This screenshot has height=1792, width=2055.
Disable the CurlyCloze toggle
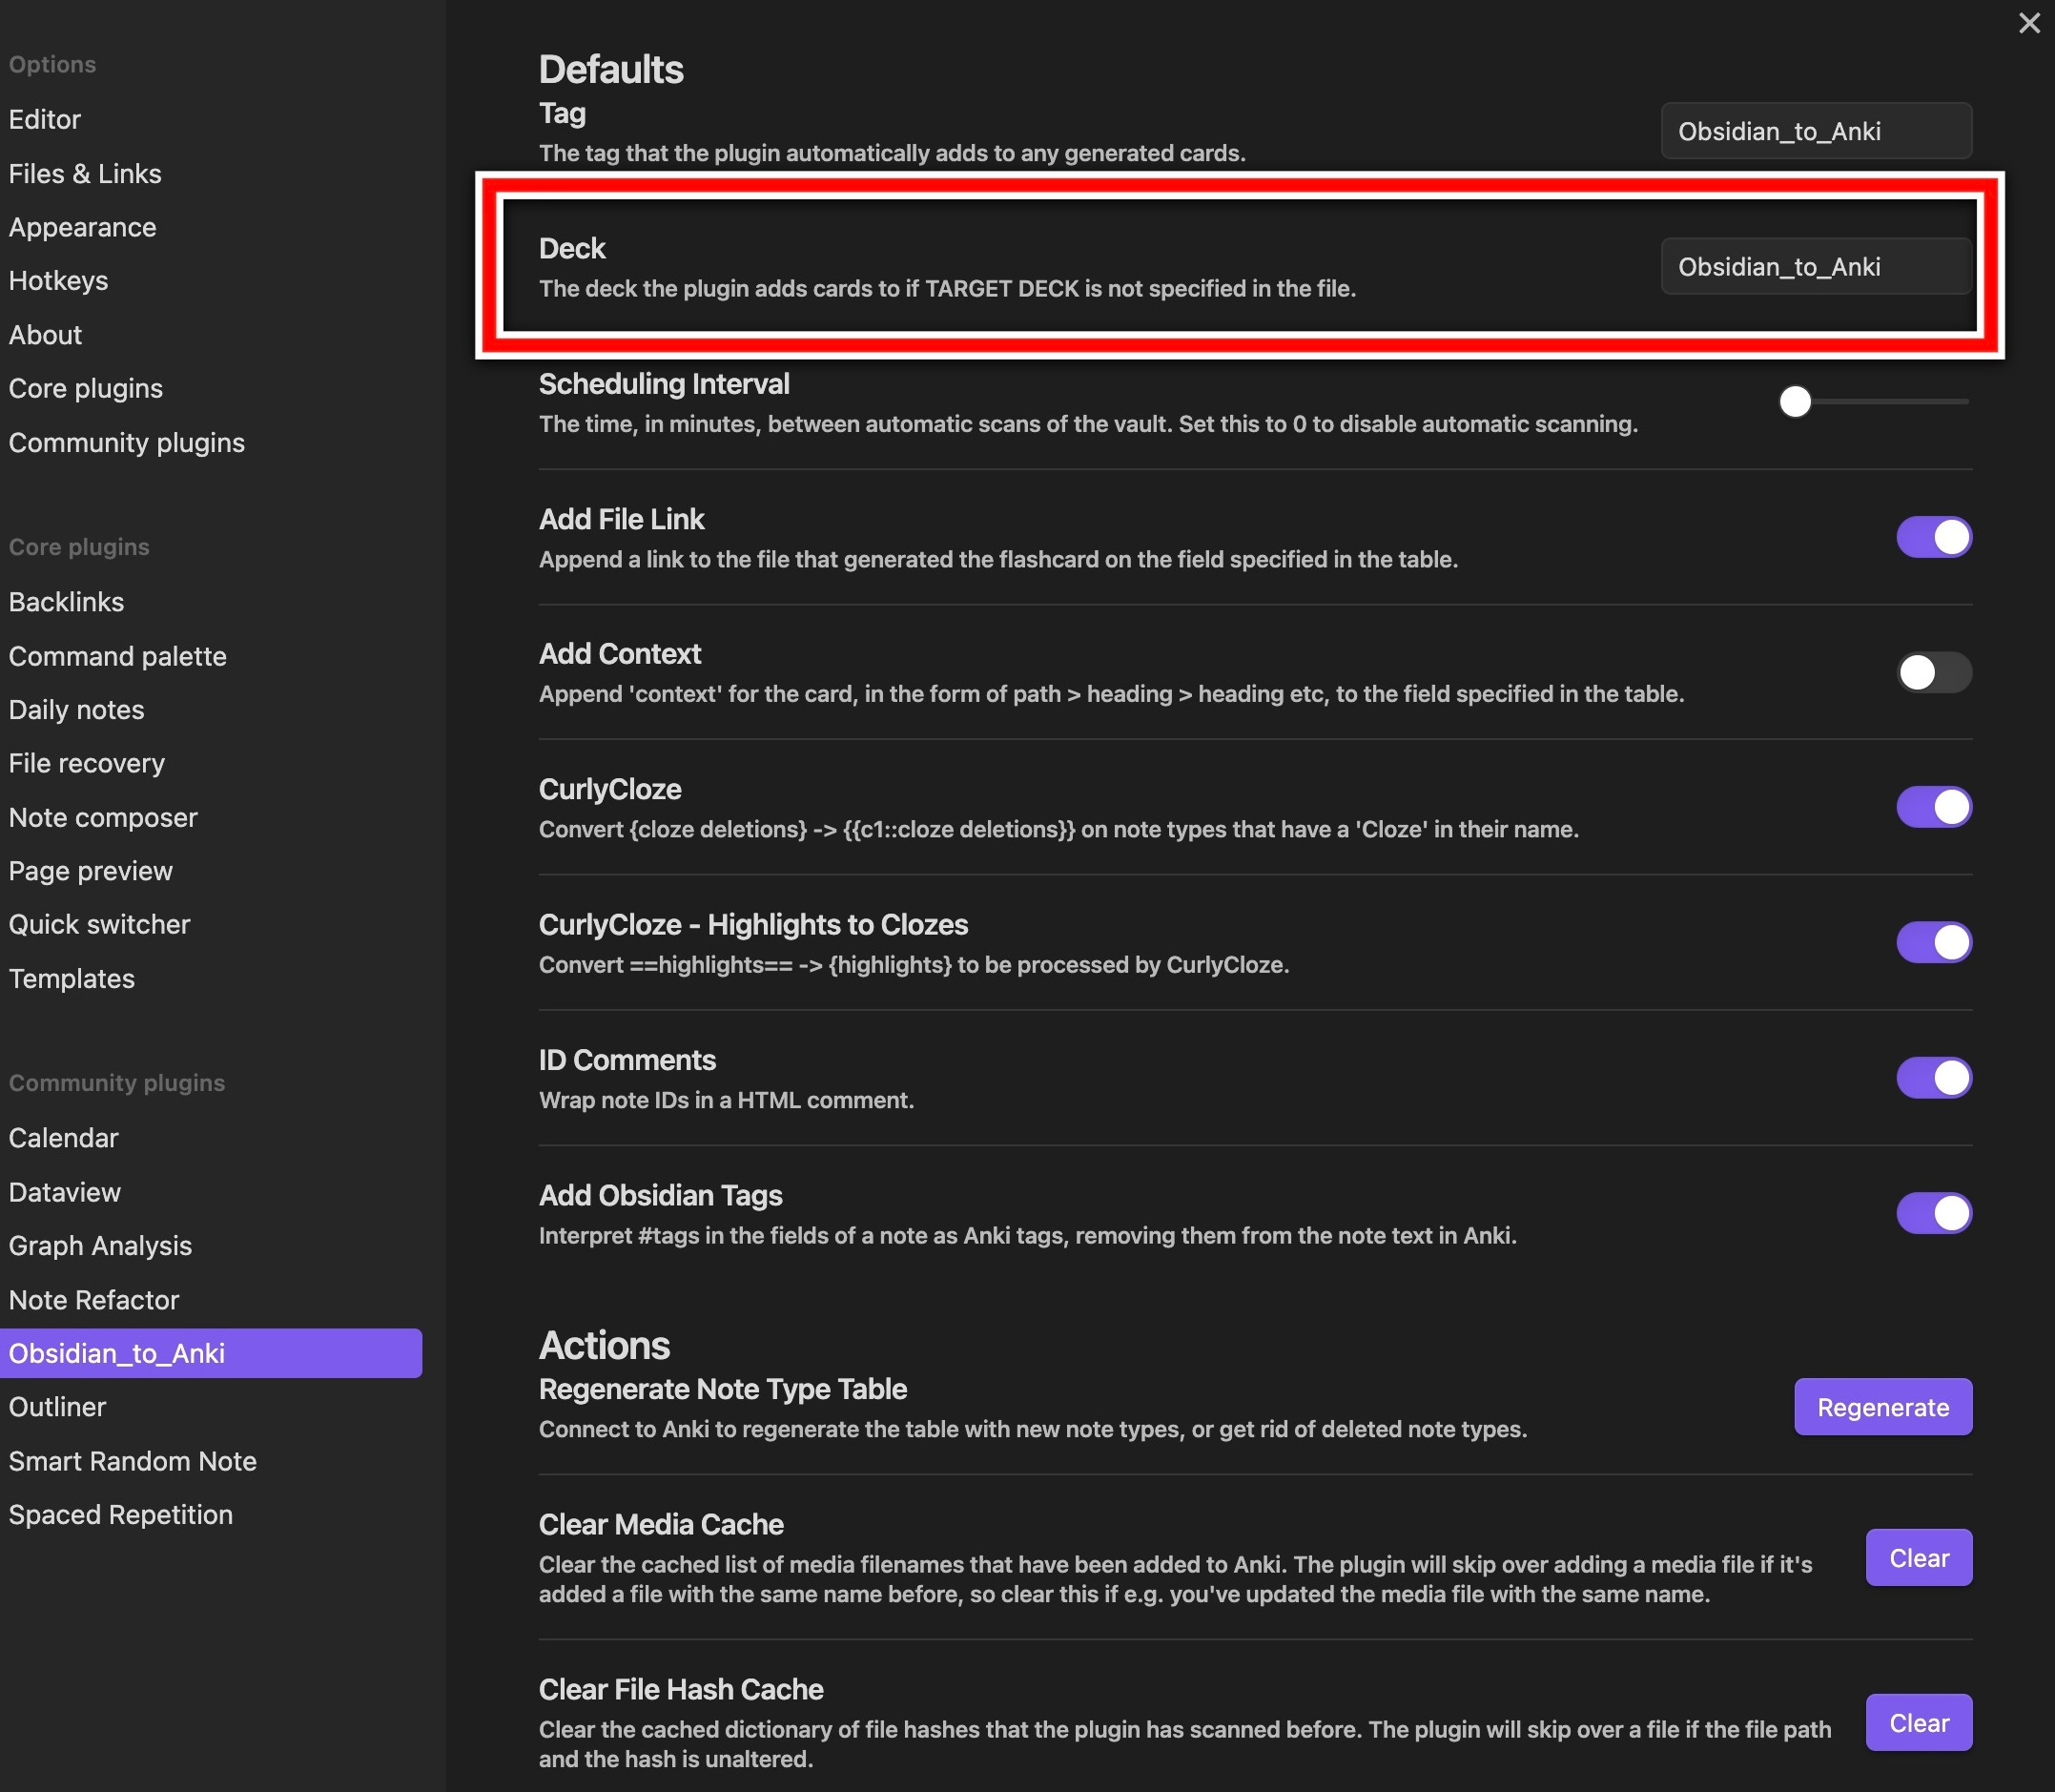1933,807
